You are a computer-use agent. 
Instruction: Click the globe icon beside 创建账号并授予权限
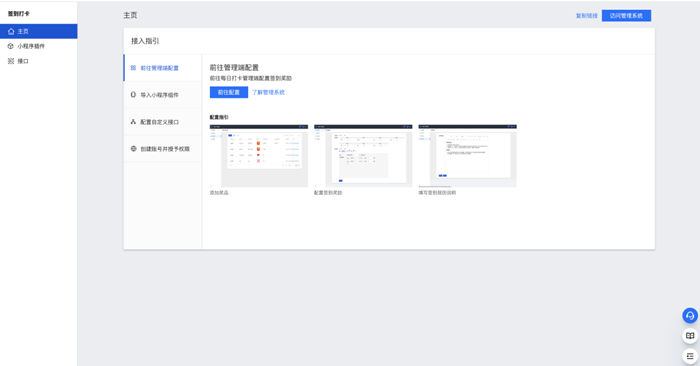point(133,149)
